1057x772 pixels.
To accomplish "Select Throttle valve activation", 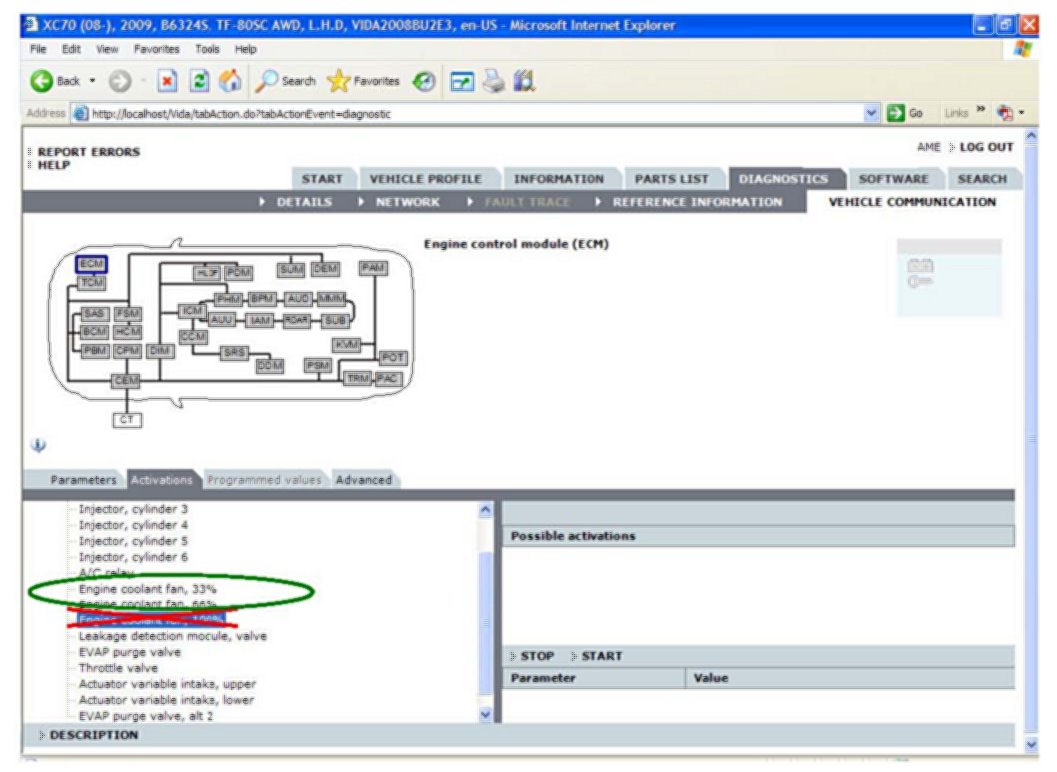I will coord(118,667).
